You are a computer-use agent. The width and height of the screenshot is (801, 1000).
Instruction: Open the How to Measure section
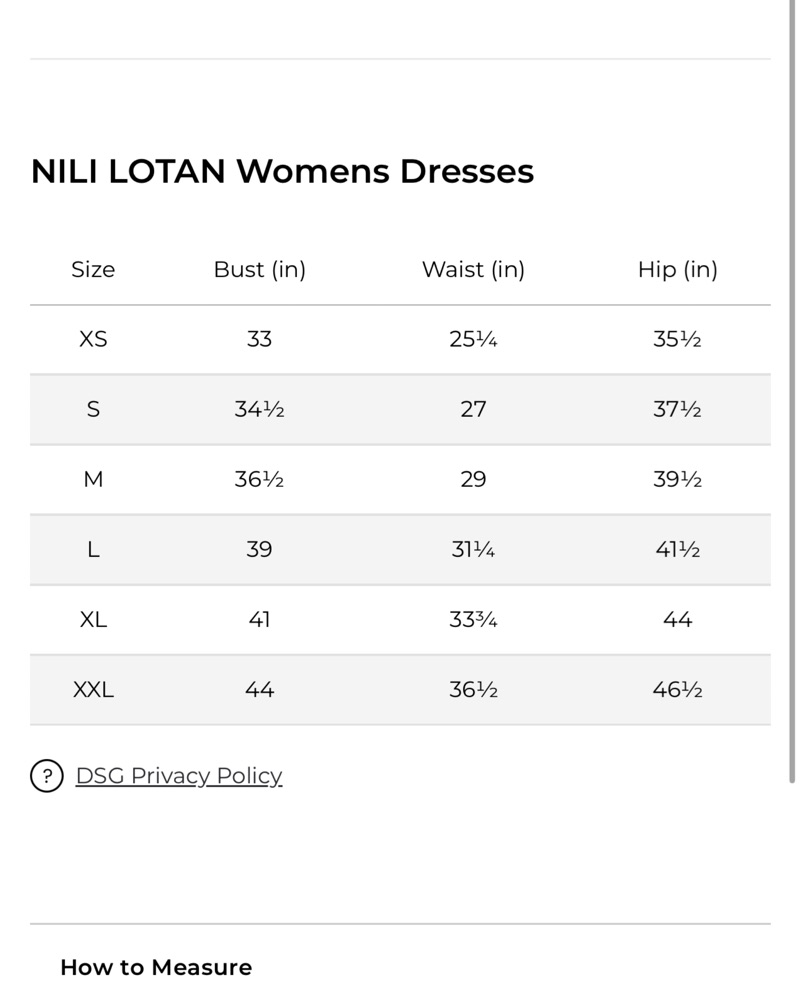156,967
